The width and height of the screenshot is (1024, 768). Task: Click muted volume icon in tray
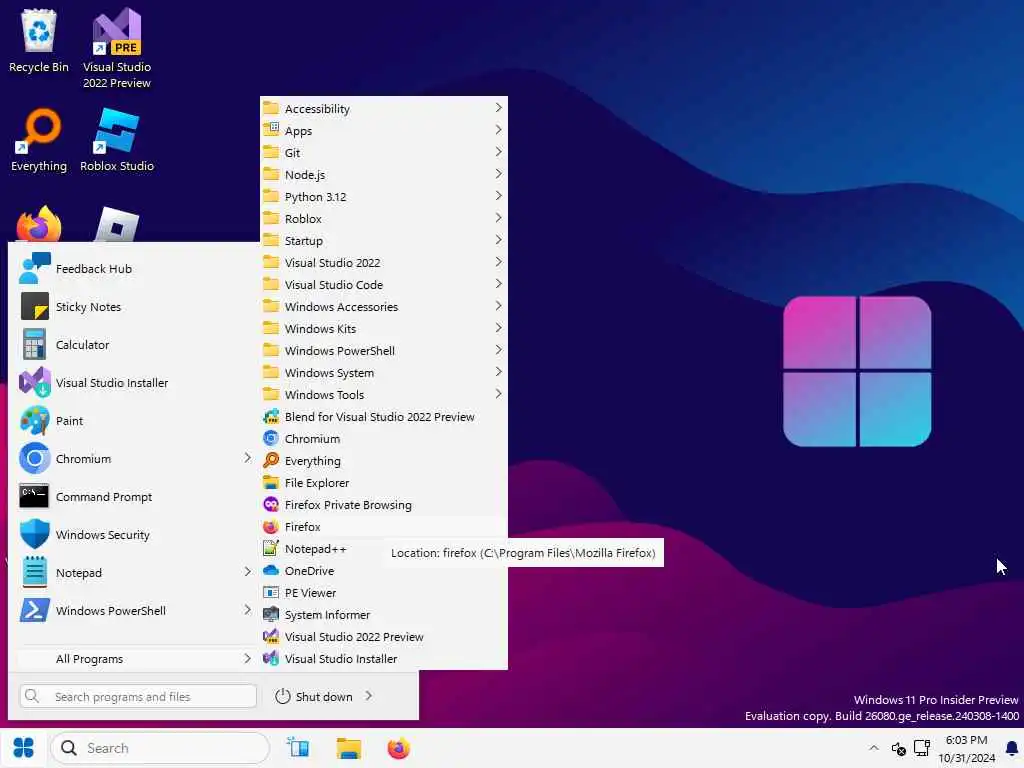point(899,748)
